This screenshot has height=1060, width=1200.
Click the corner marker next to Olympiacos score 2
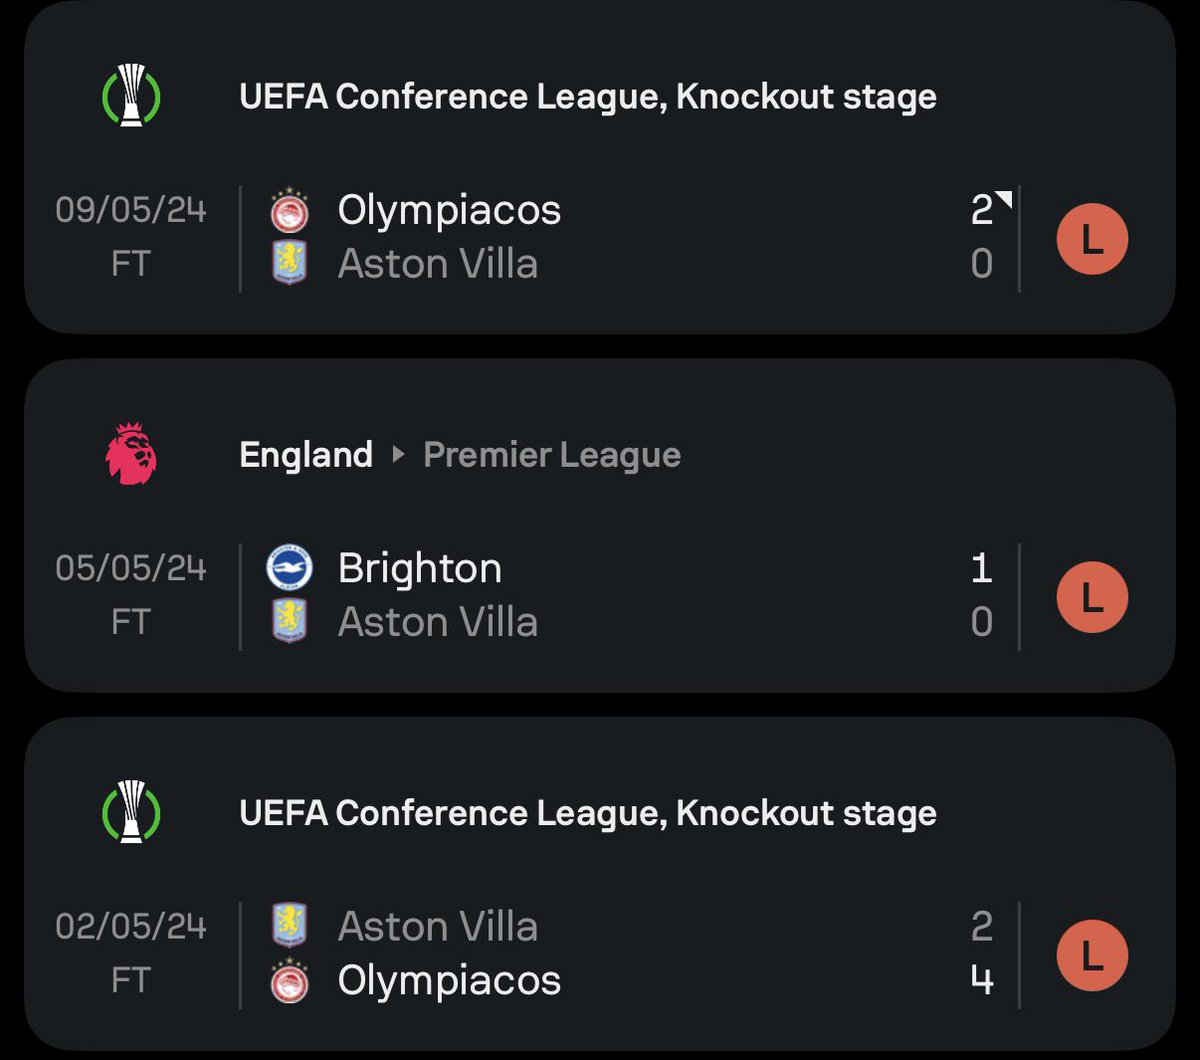pos(1004,198)
